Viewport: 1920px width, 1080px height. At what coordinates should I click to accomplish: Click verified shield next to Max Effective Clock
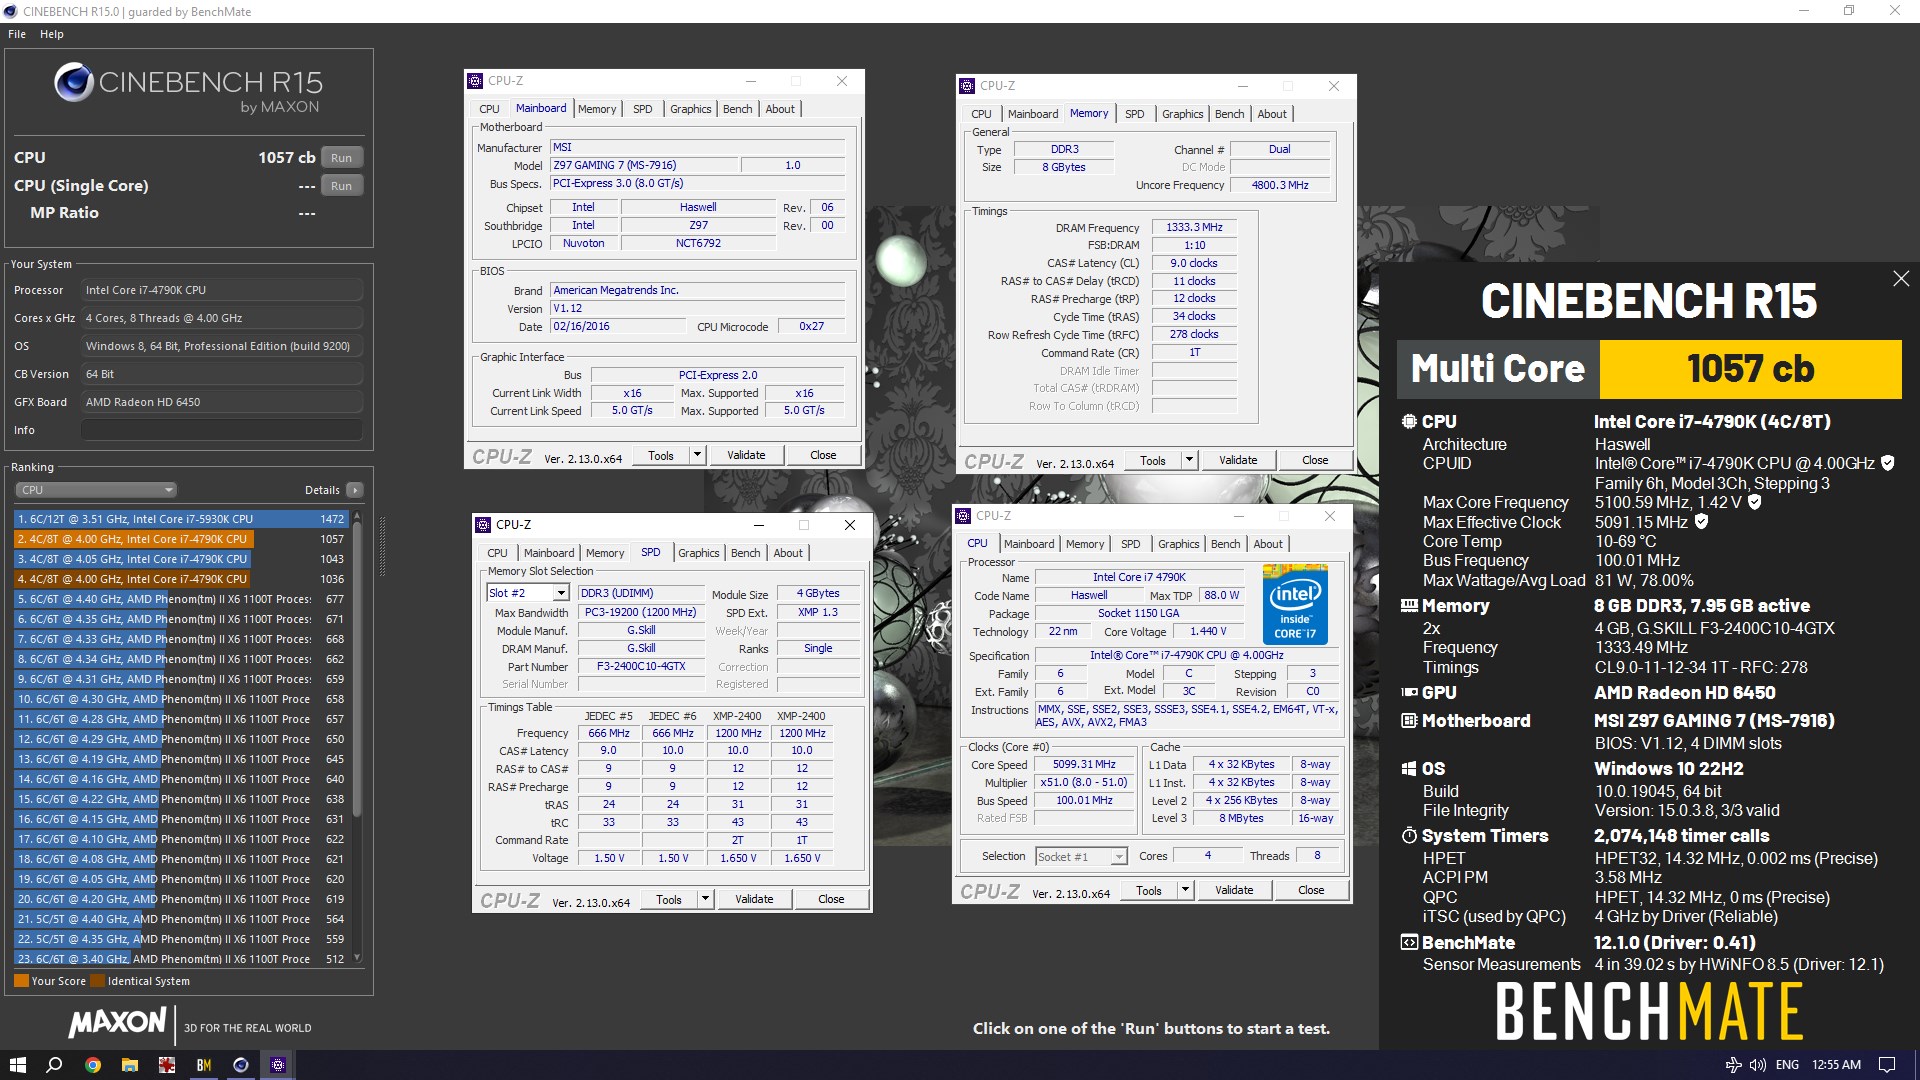[1701, 521]
